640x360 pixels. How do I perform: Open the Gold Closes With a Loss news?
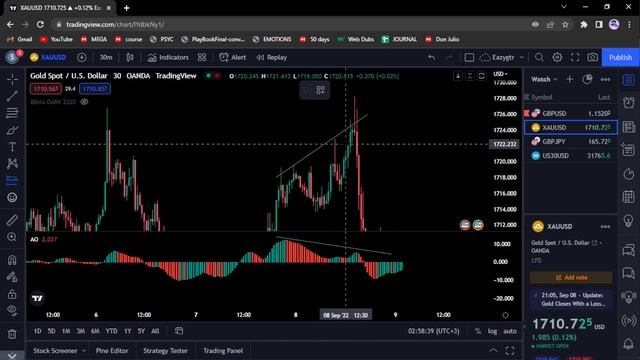571,299
